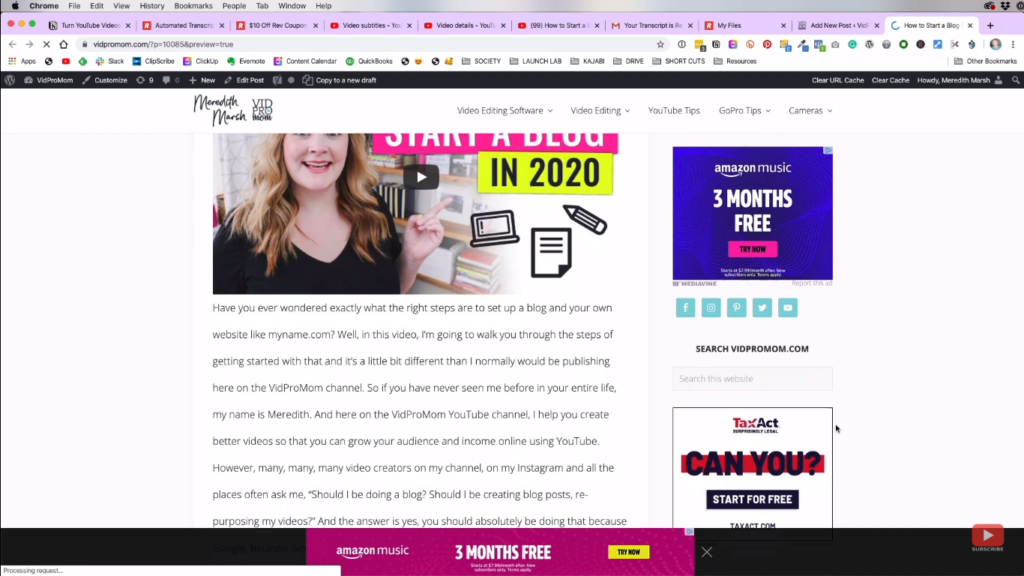Image resolution: width=1024 pixels, height=576 pixels.
Task: Click TRY NOW on Amazon Music sidebar ad
Action: (752, 249)
